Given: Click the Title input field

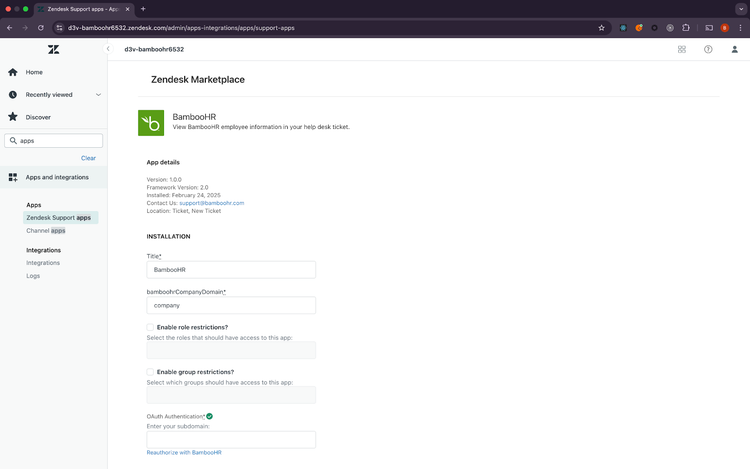Looking at the screenshot, I should [231, 270].
